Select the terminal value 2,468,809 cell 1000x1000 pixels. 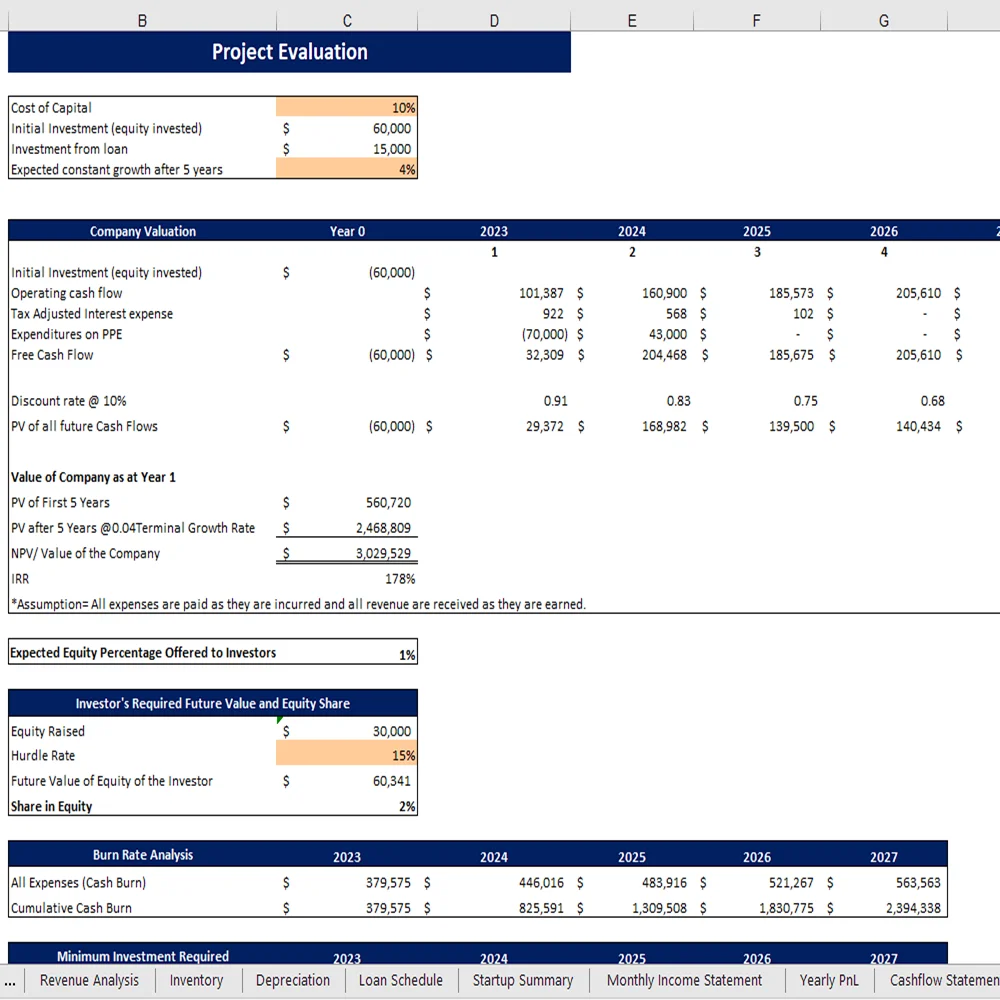click(347, 528)
